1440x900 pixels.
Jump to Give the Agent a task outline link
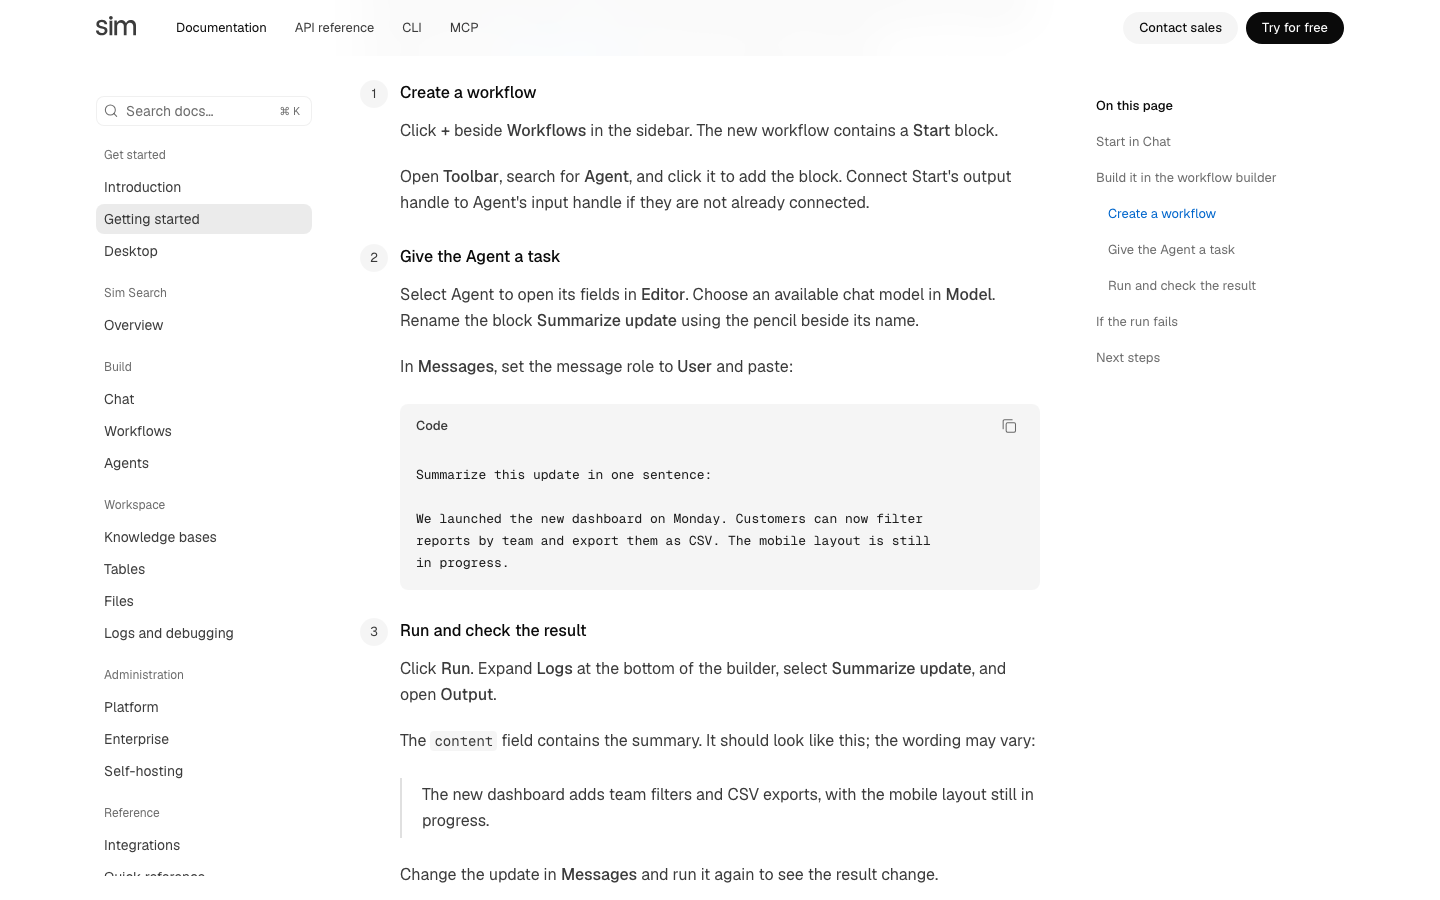(1171, 250)
